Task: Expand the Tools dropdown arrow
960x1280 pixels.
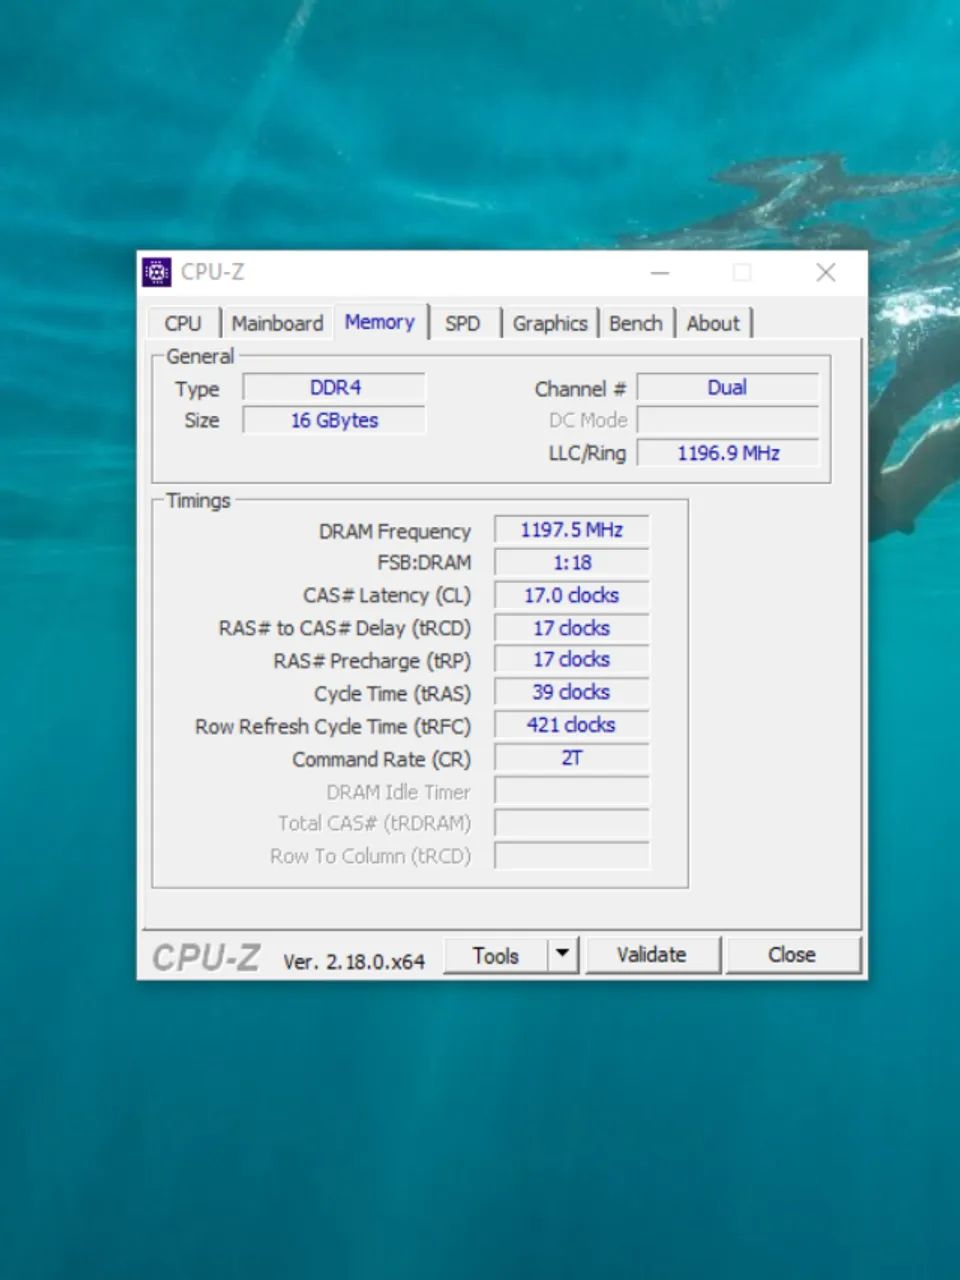Action: [563, 956]
